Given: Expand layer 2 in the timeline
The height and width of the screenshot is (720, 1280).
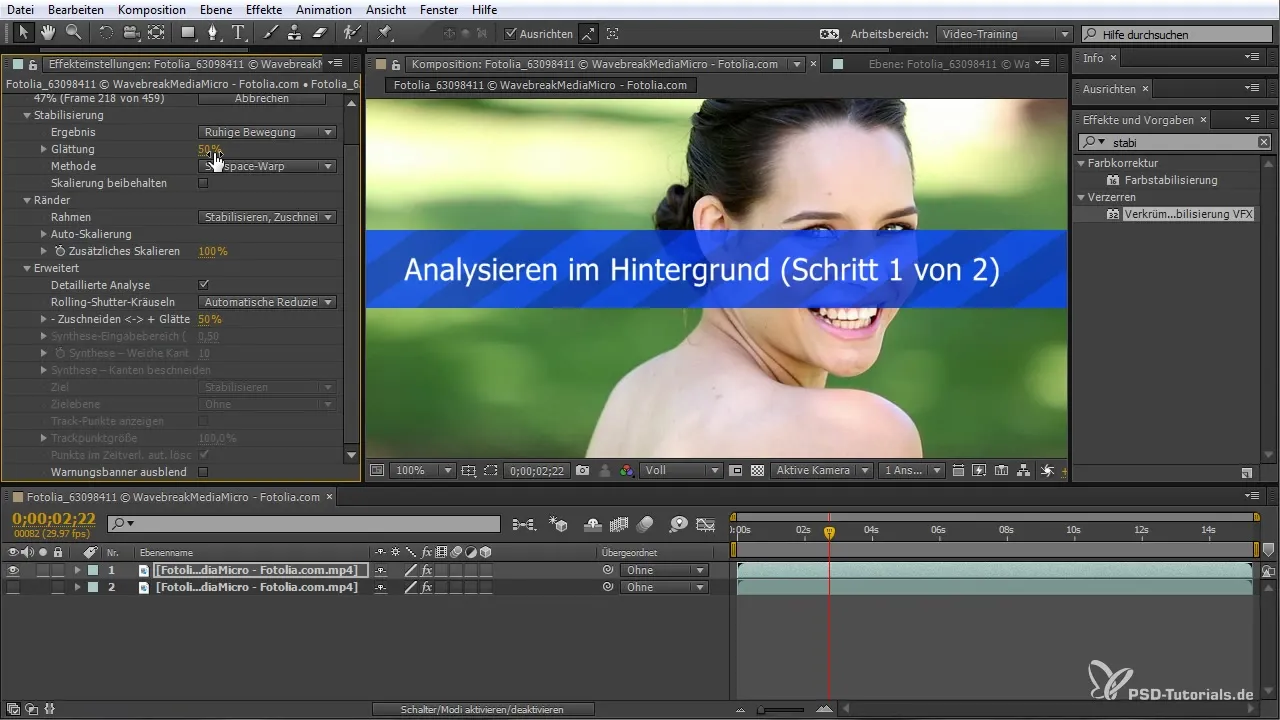Looking at the screenshot, I should 77,587.
